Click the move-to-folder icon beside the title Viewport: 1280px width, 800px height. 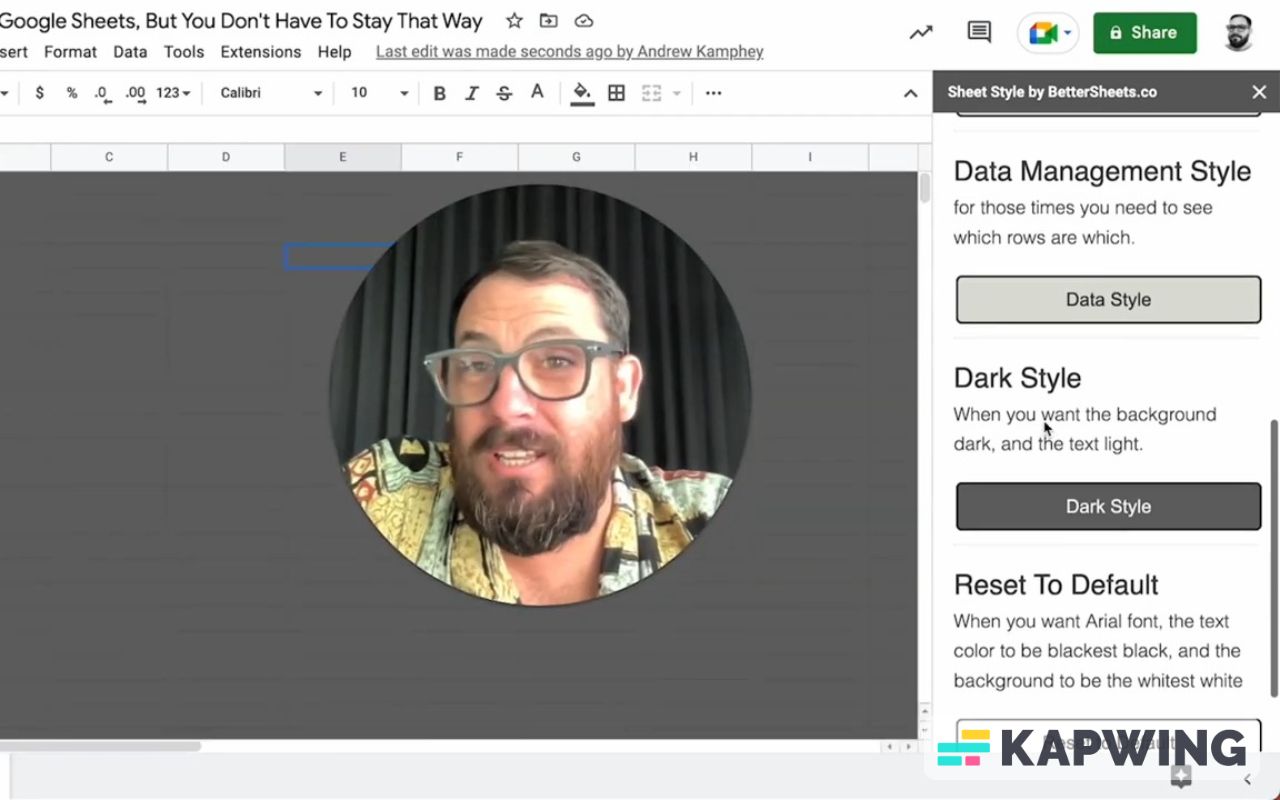(549, 21)
